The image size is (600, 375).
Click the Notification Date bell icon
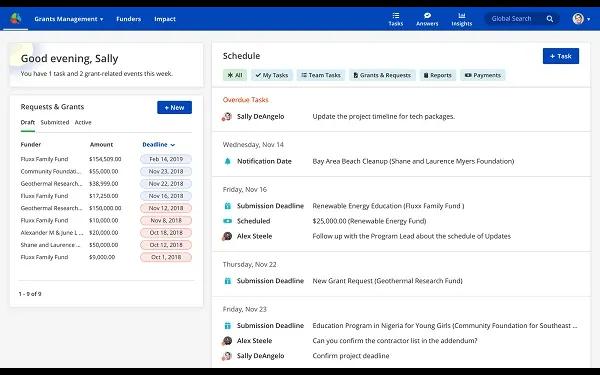(x=227, y=161)
